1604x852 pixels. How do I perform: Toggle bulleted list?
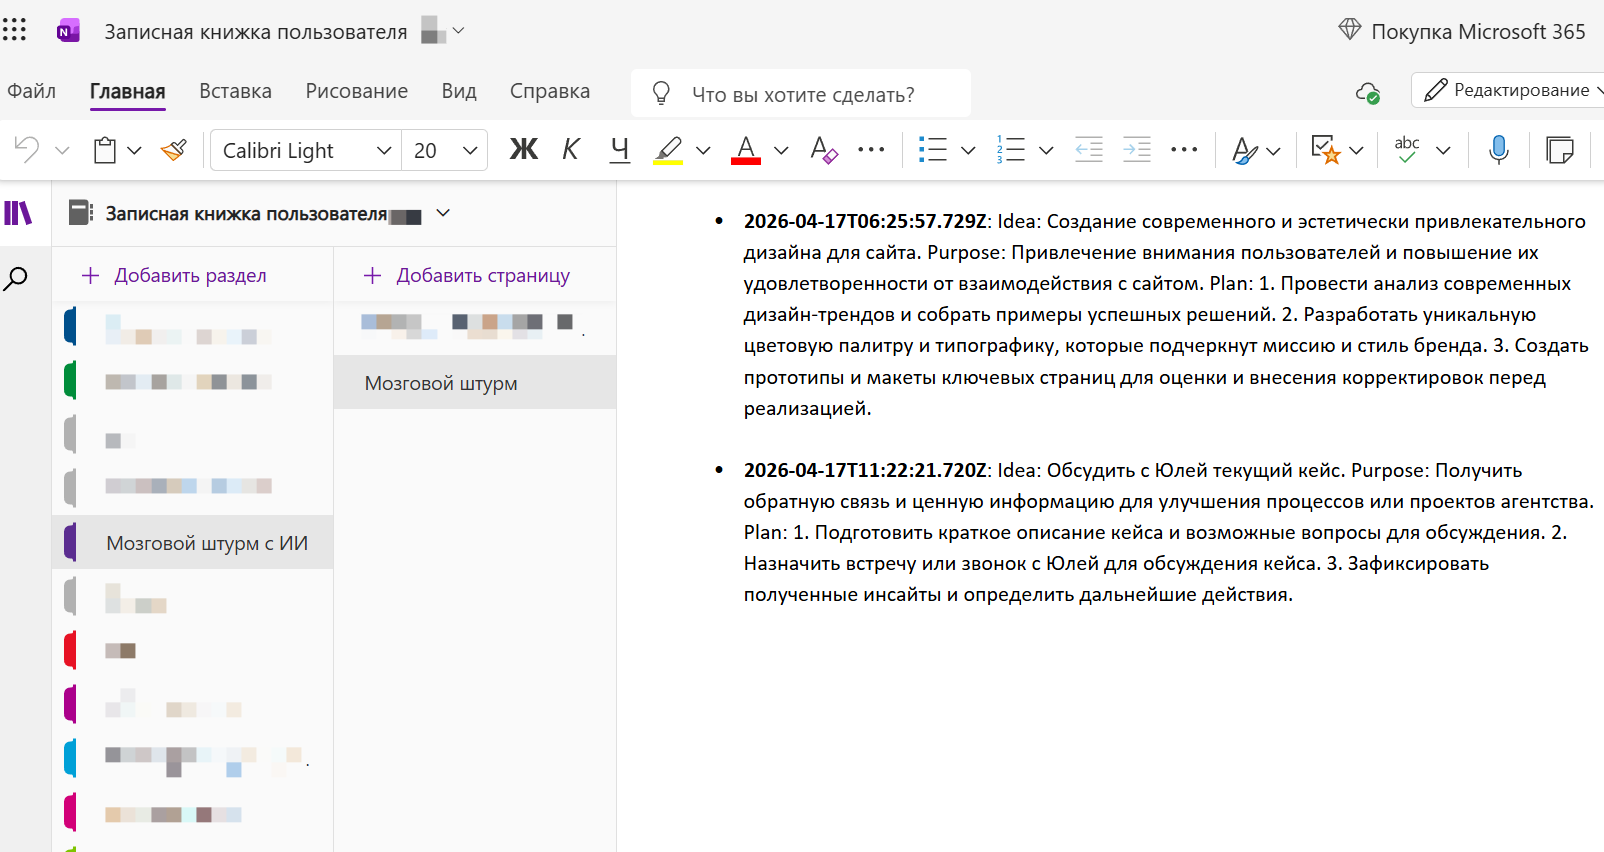(933, 150)
